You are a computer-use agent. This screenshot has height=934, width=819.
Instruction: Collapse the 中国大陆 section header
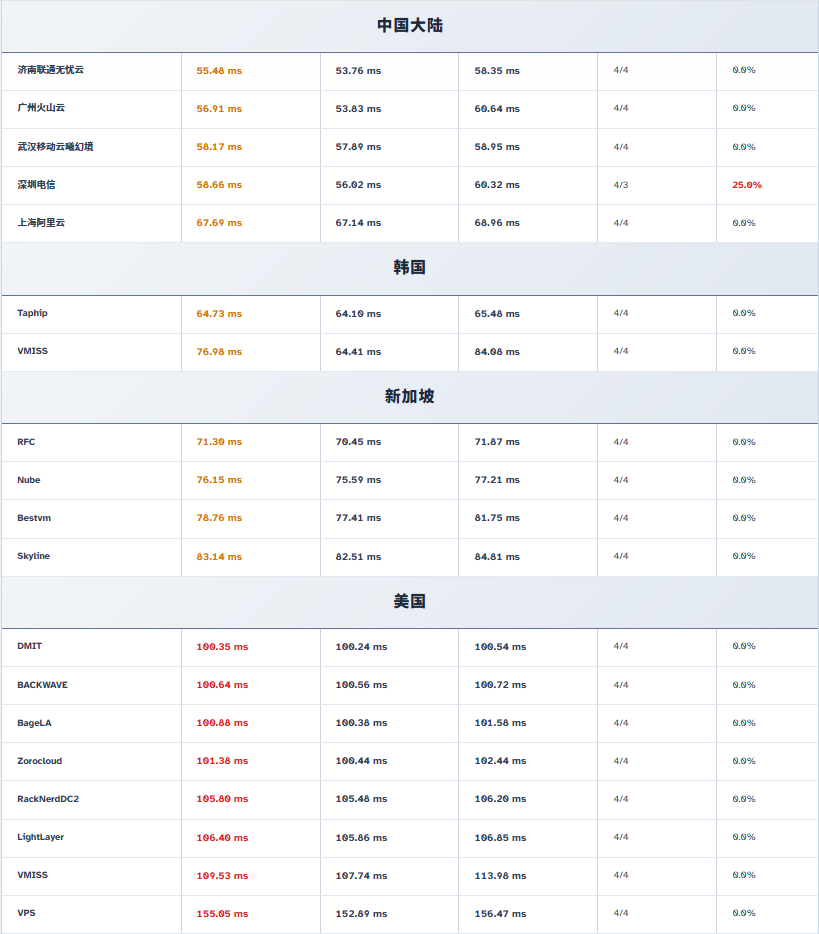[409, 26]
